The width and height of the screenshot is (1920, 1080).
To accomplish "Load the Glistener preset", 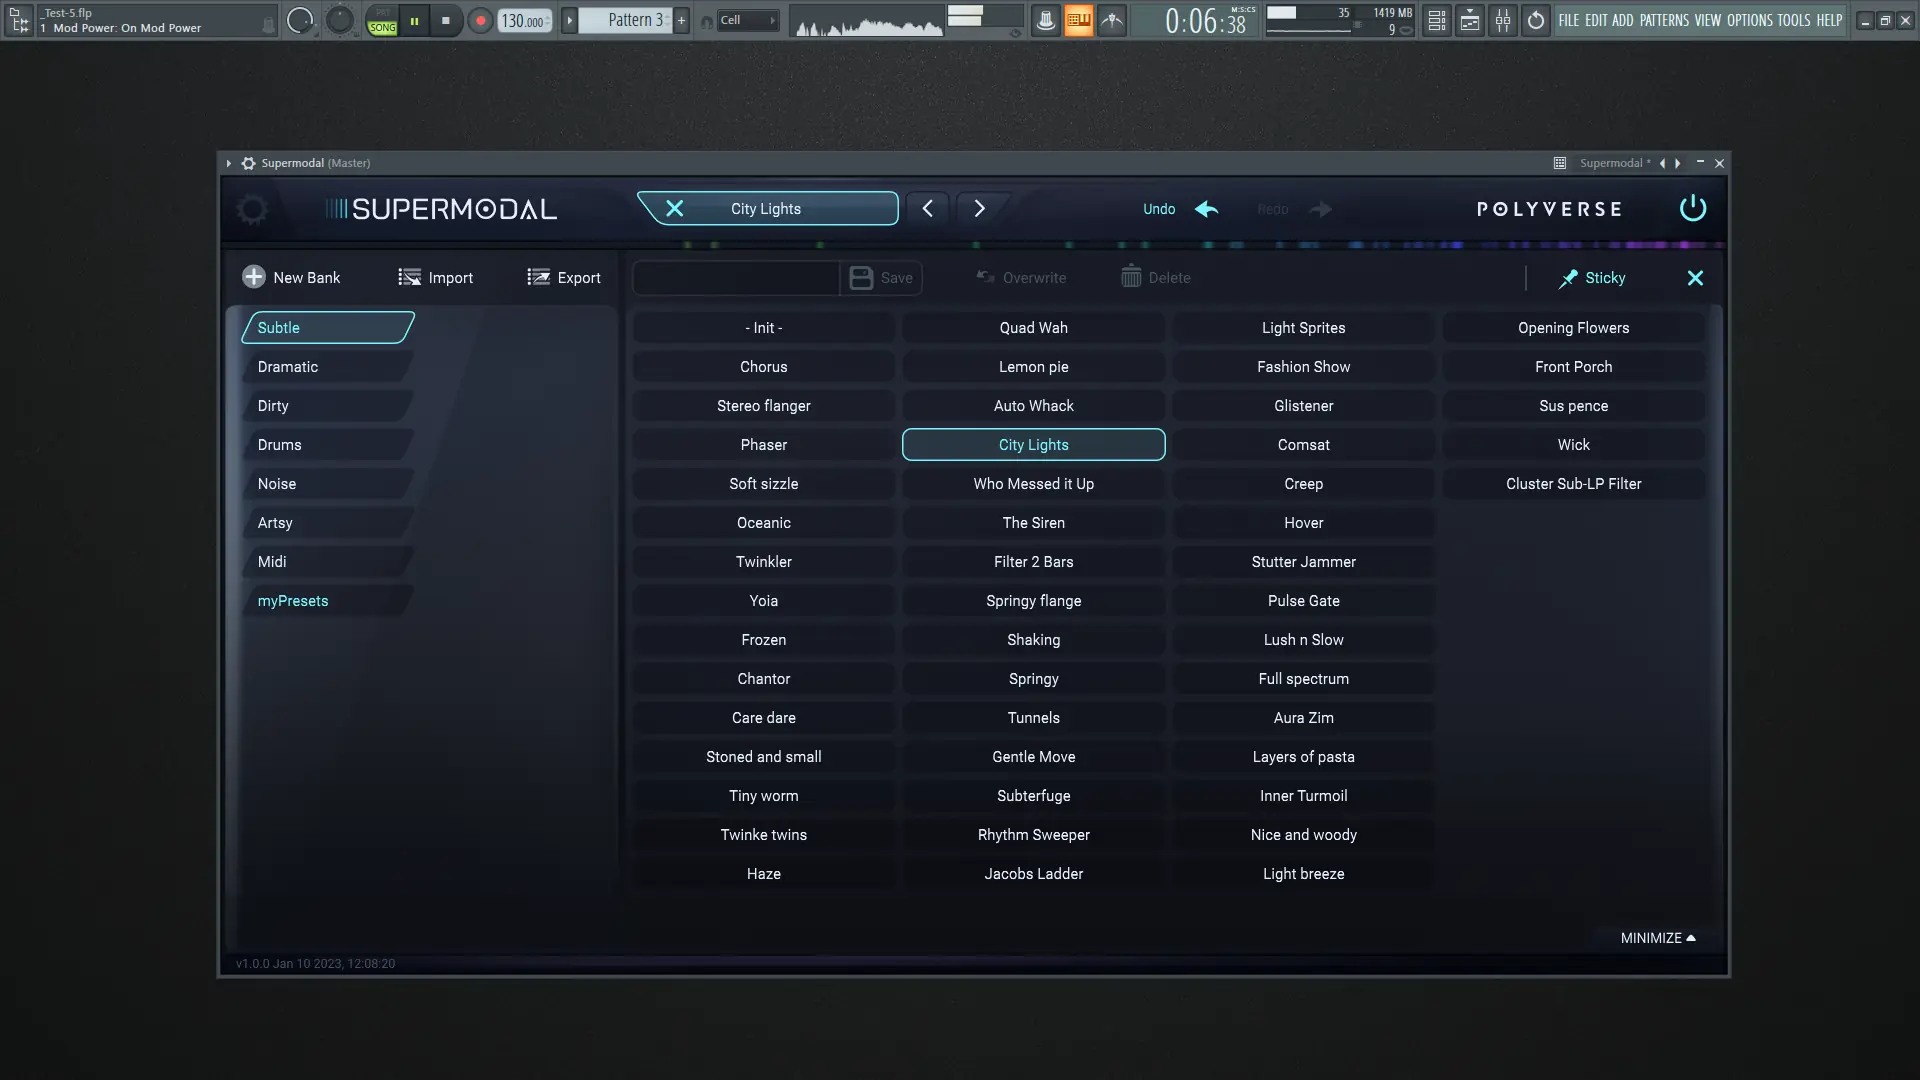I will [x=1303, y=406].
